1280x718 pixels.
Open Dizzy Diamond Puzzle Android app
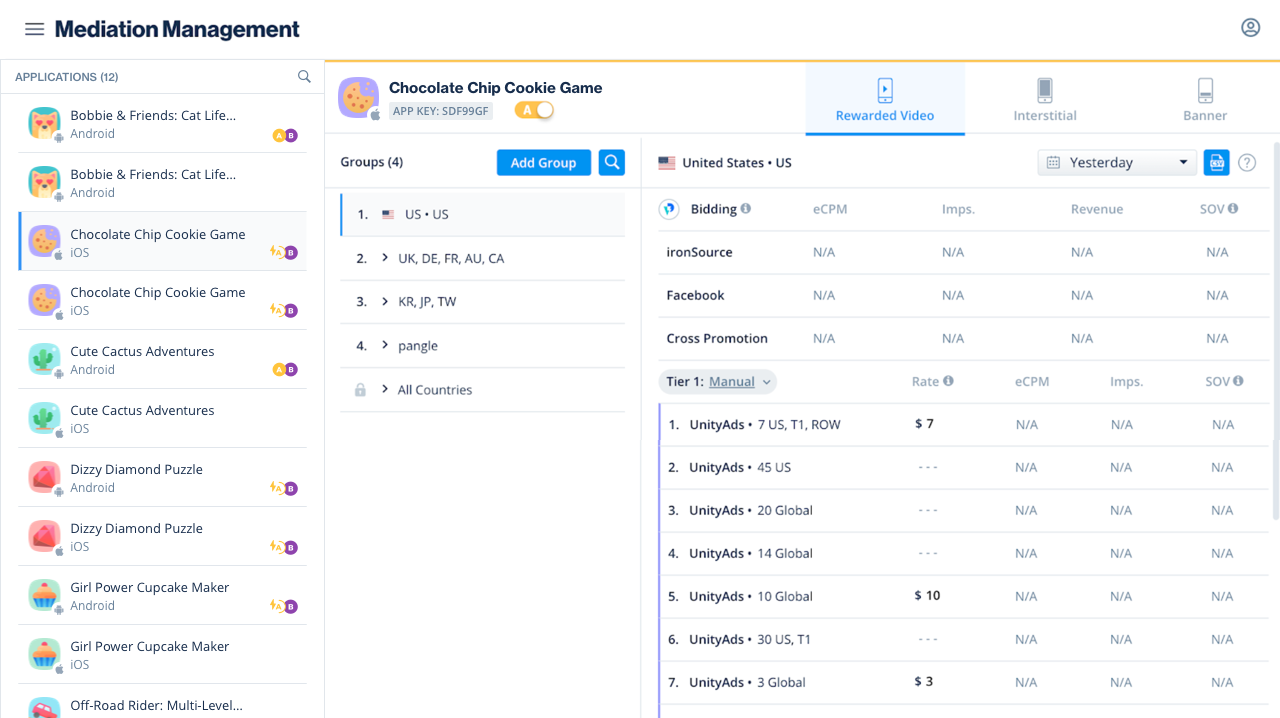pos(162,478)
